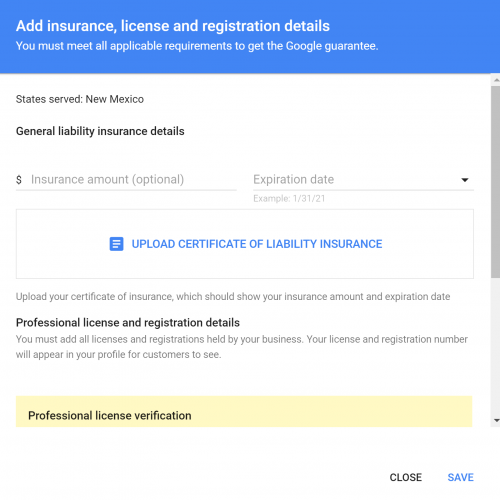Click the scrollbar up arrow
Viewport: 500px width, 500px height.
point(496,80)
